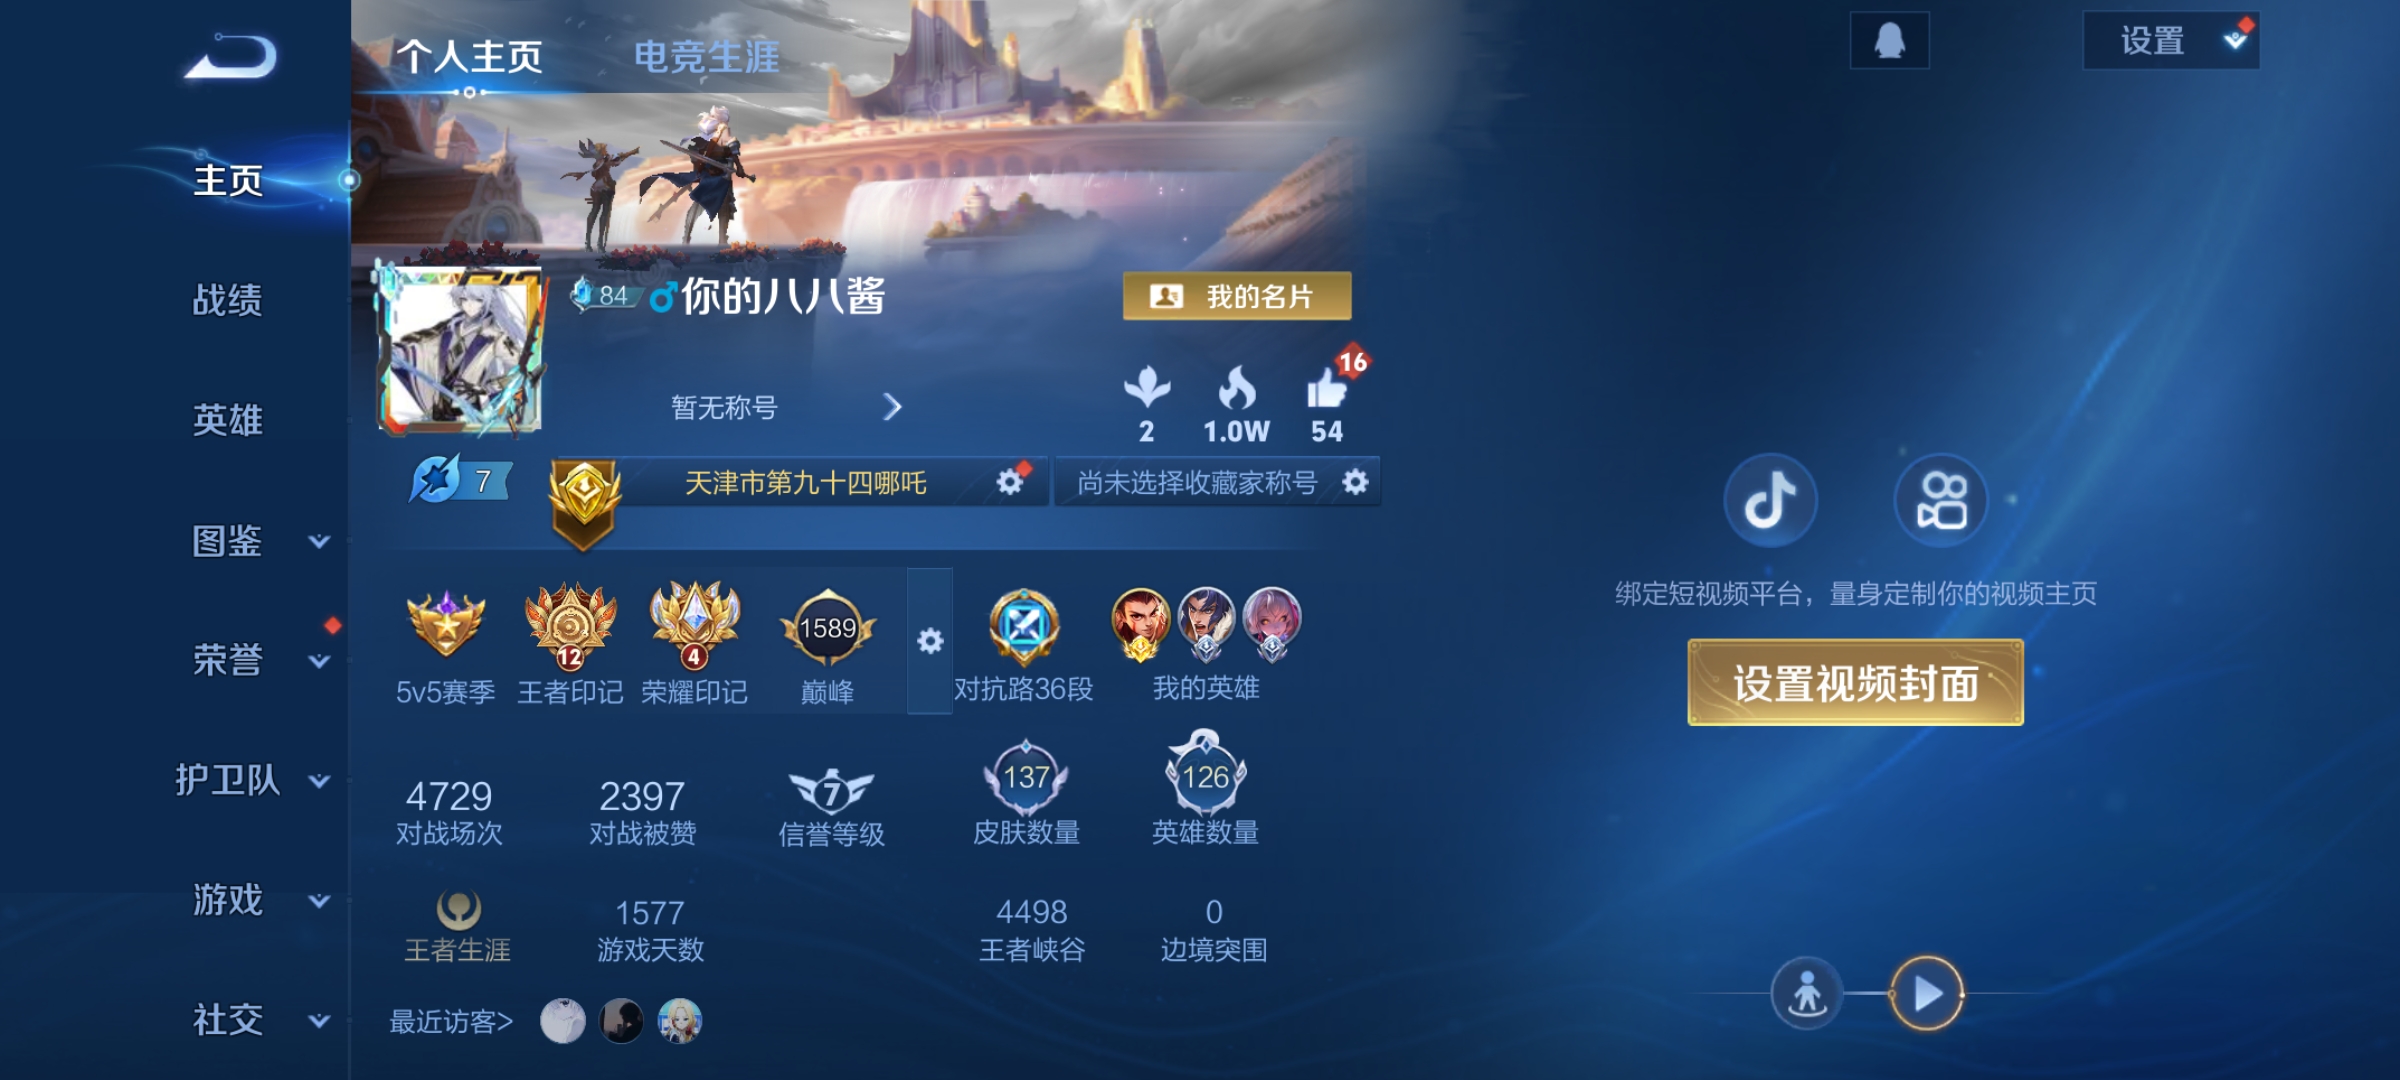Switch to static character display mode
2400x1080 pixels.
[x=1806, y=994]
